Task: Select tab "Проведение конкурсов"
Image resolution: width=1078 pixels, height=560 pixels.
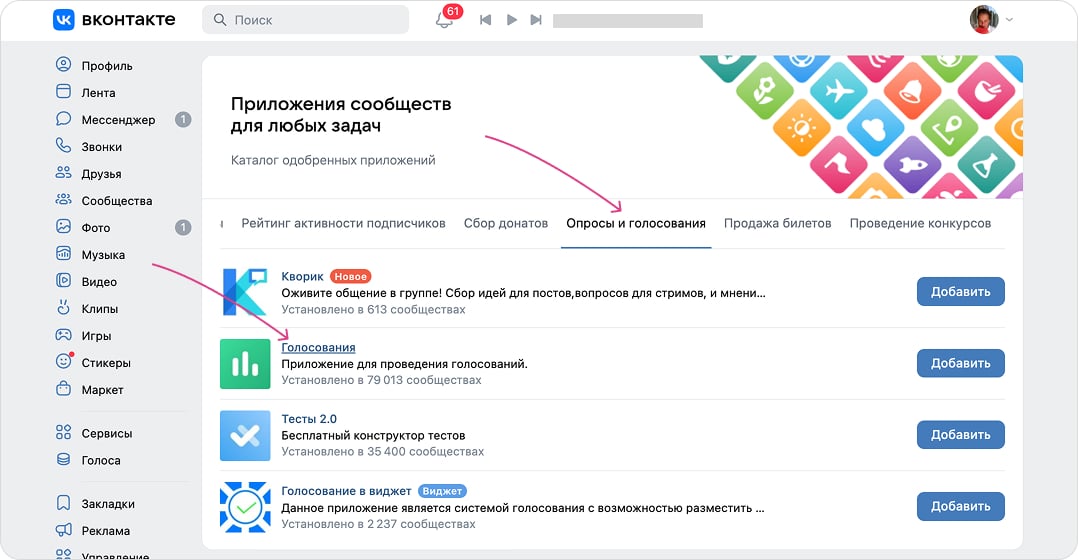Action: pos(920,223)
